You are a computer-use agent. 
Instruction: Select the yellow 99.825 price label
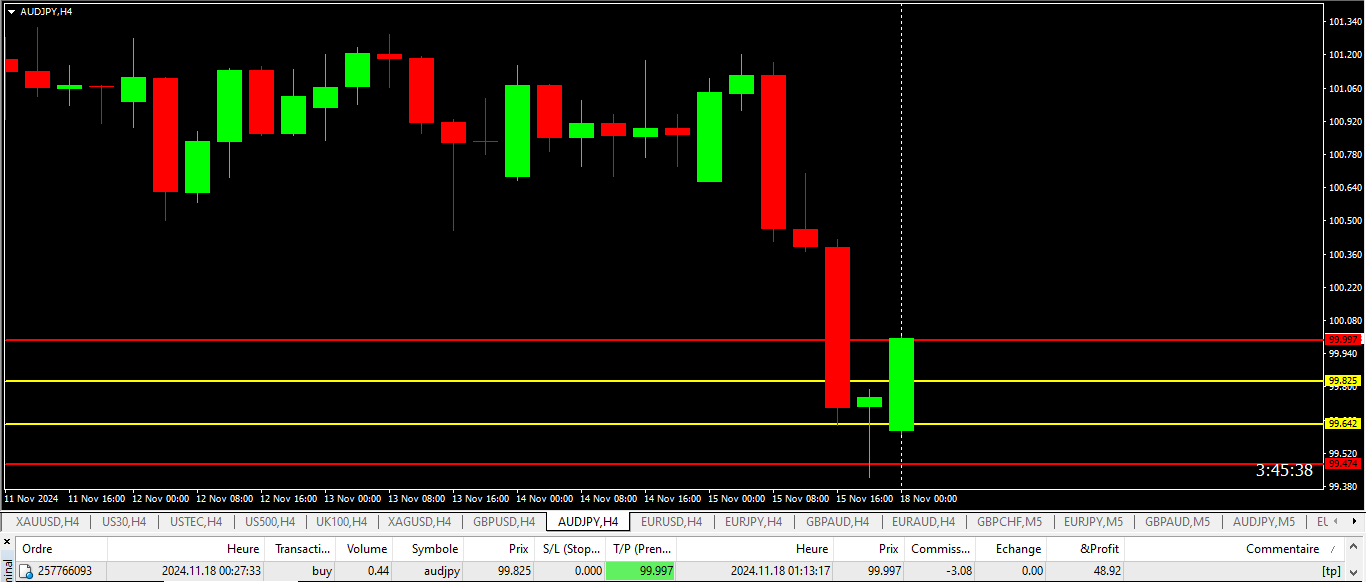point(1343,381)
